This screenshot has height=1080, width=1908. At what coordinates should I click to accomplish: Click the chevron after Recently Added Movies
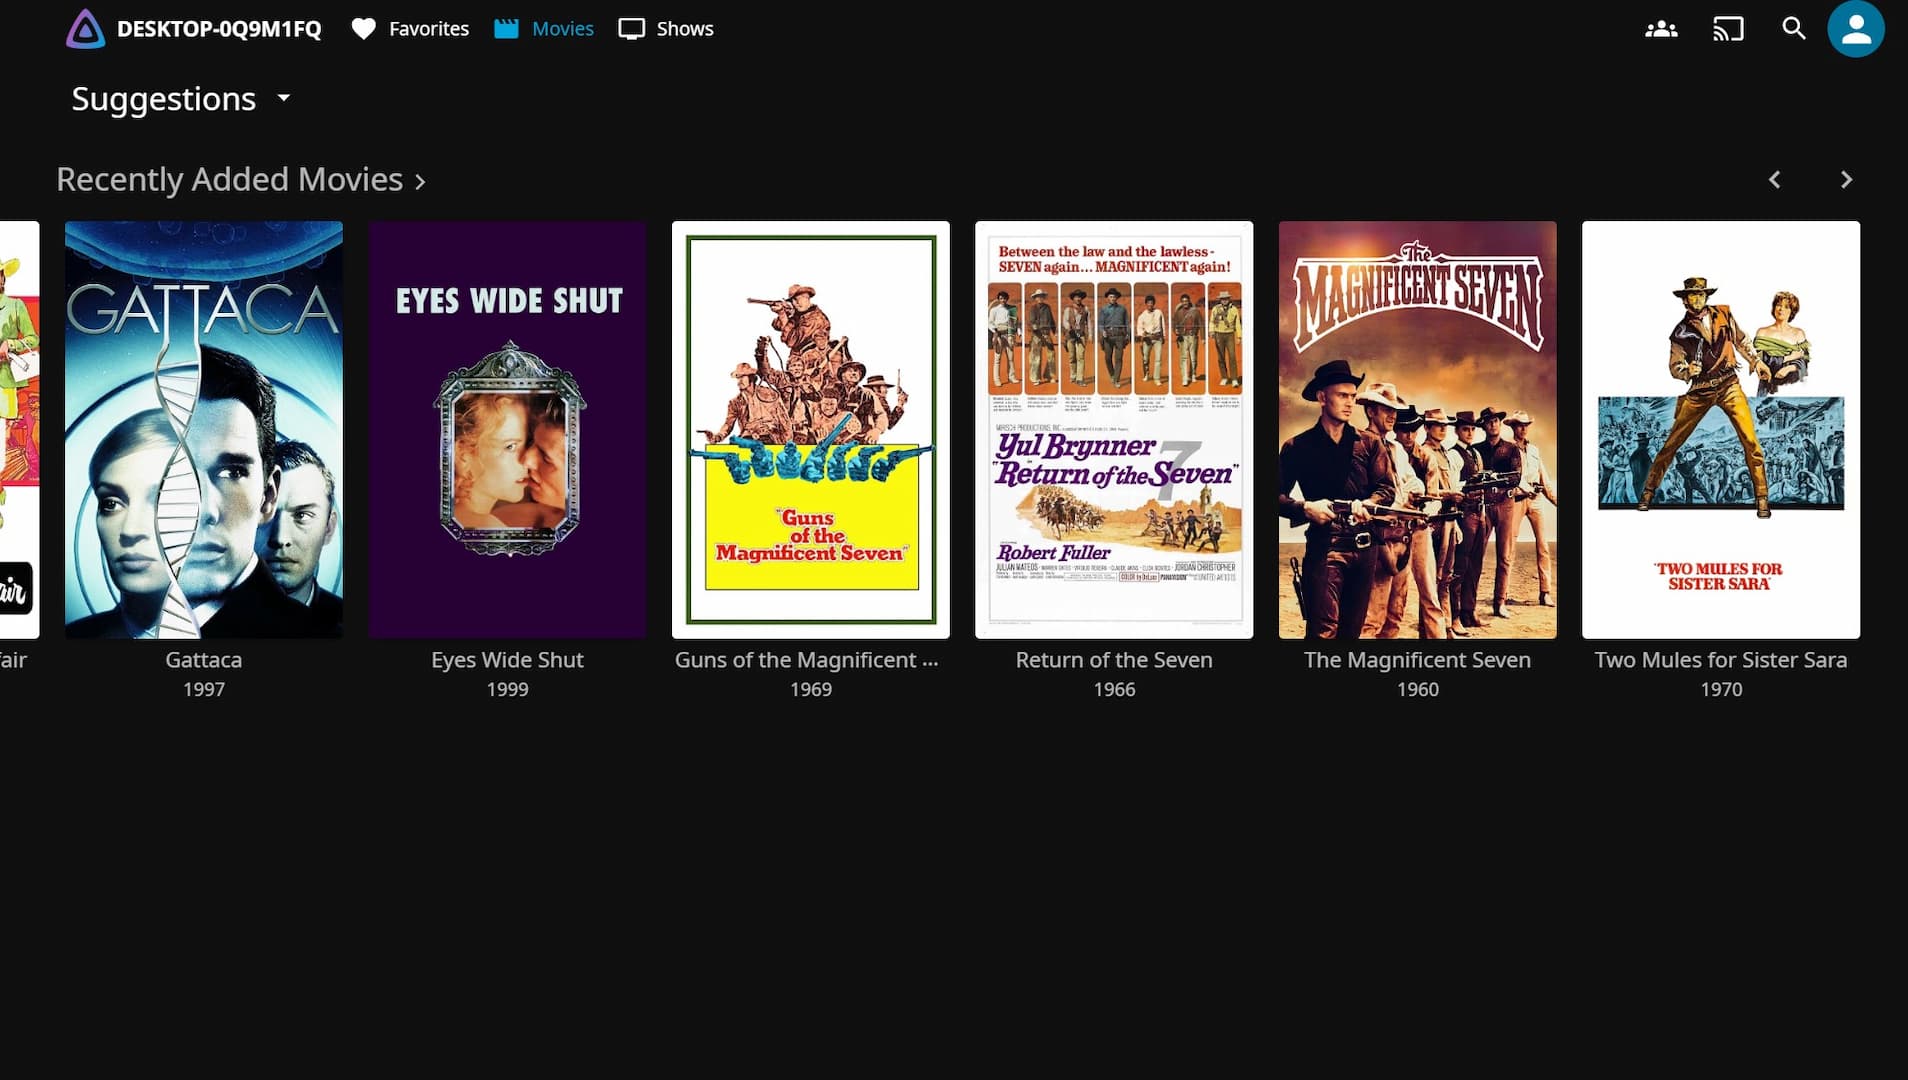(x=420, y=181)
